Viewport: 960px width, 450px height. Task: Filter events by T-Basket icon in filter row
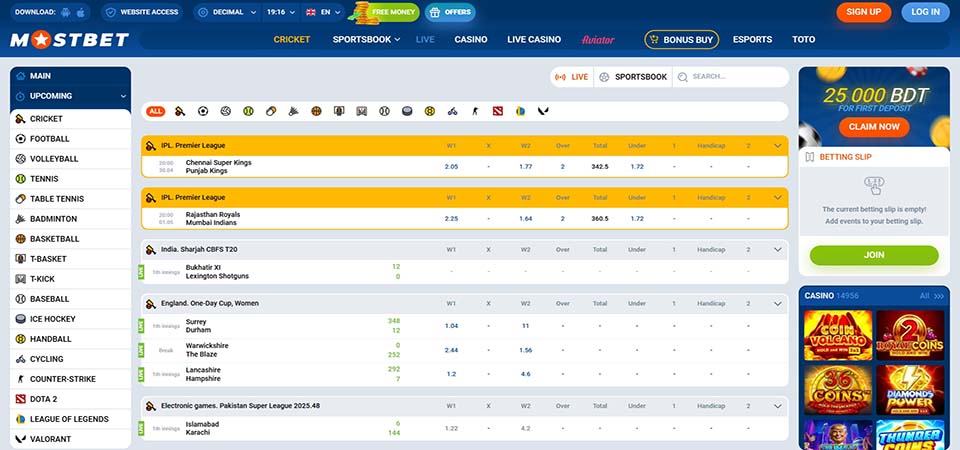[339, 111]
